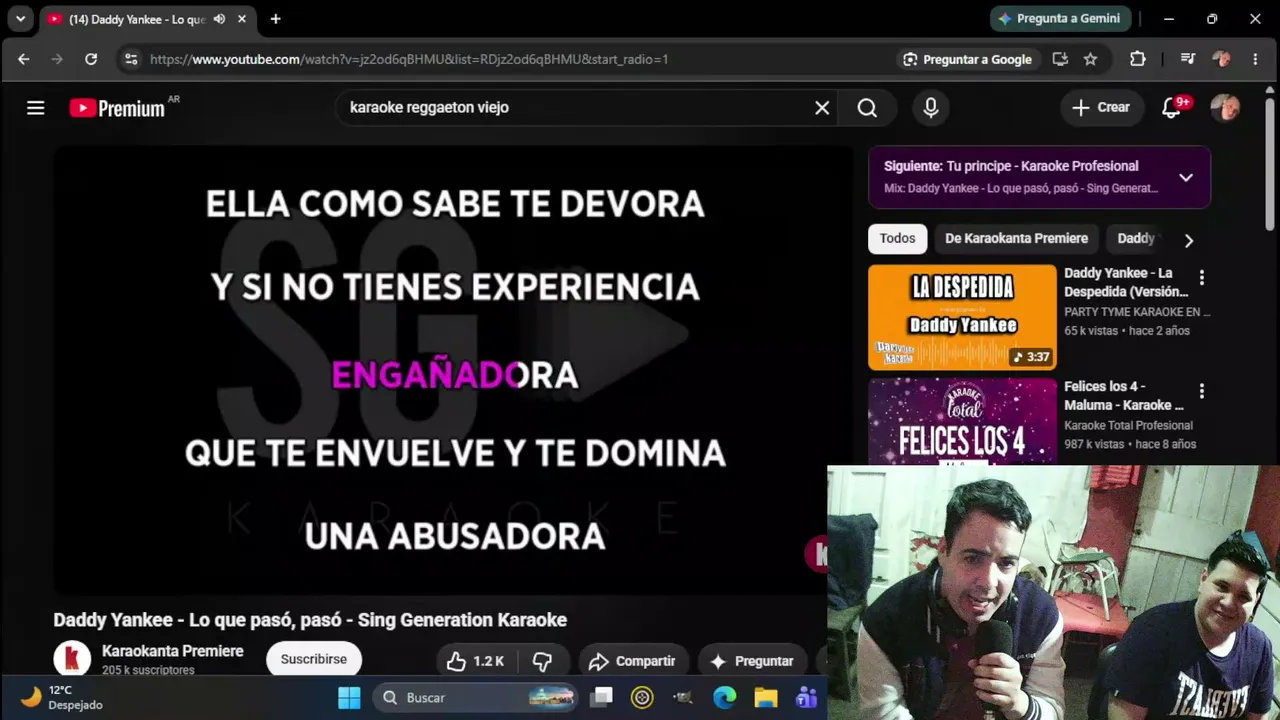Open Karaokanta Premiere channel avatar
The height and width of the screenshot is (720, 1280).
pyautogui.click(x=72, y=660)
